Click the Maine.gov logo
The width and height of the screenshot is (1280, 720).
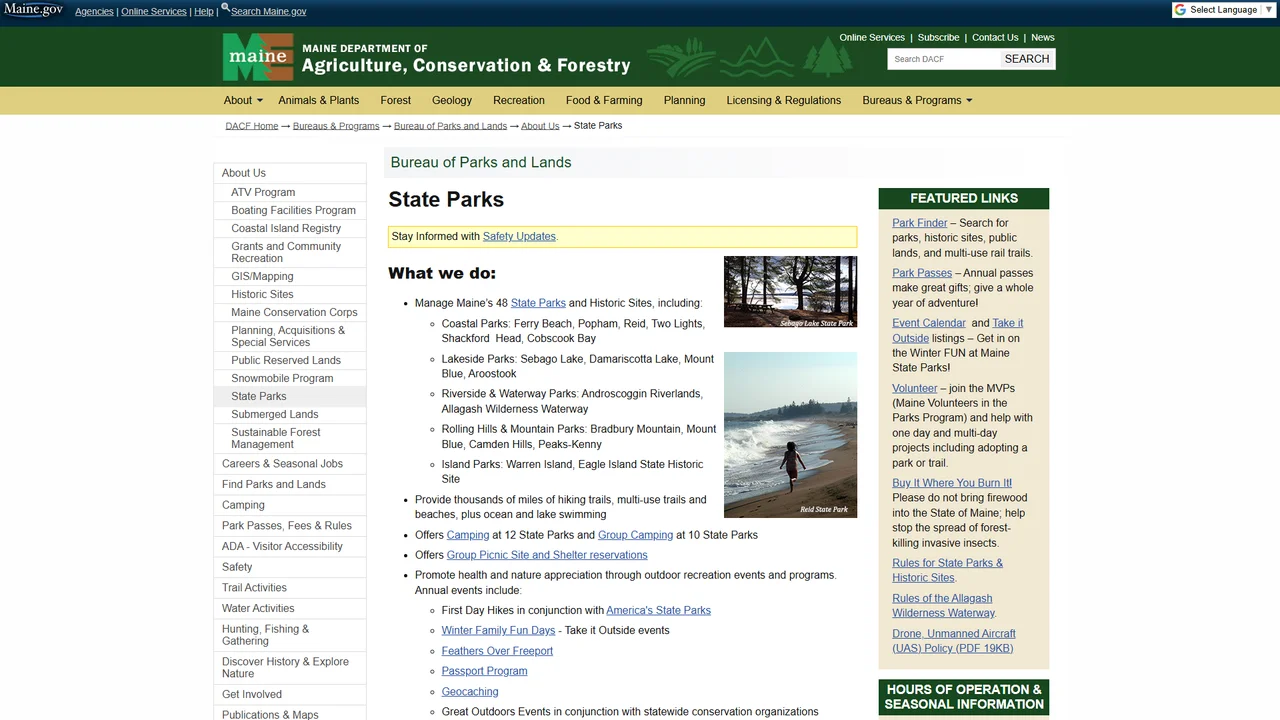pos(33,10)
